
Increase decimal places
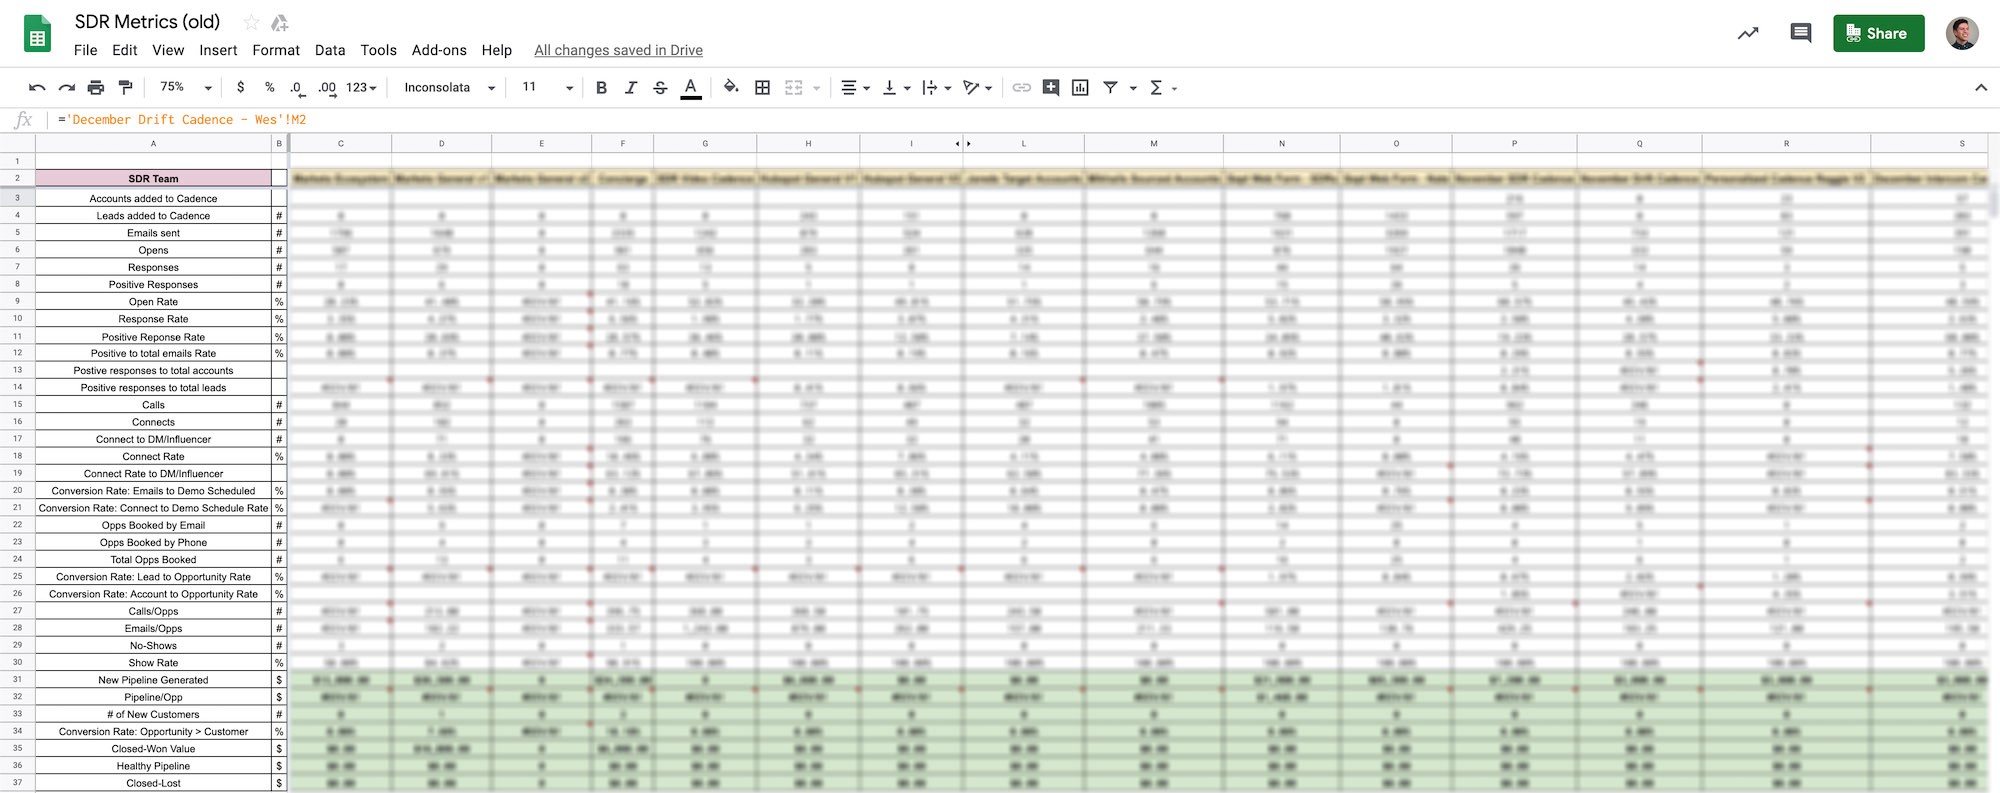[327, 88]
